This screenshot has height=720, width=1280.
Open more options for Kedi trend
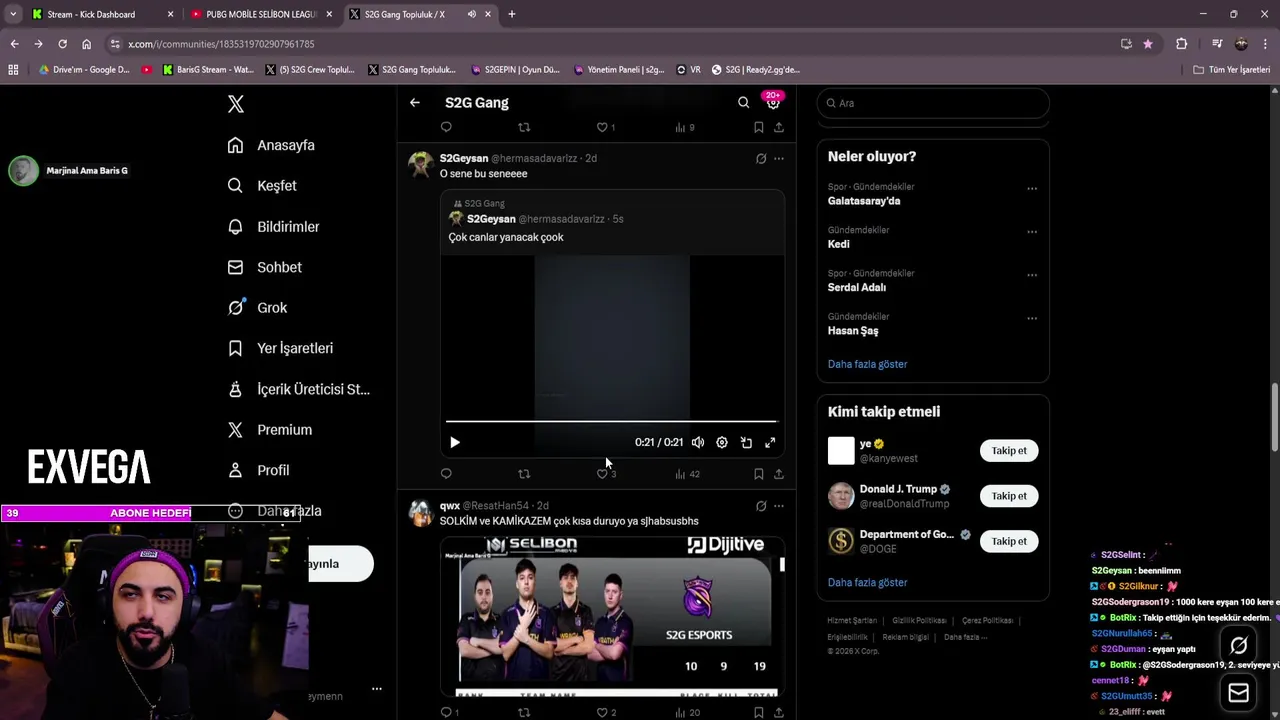(1032, 232)
